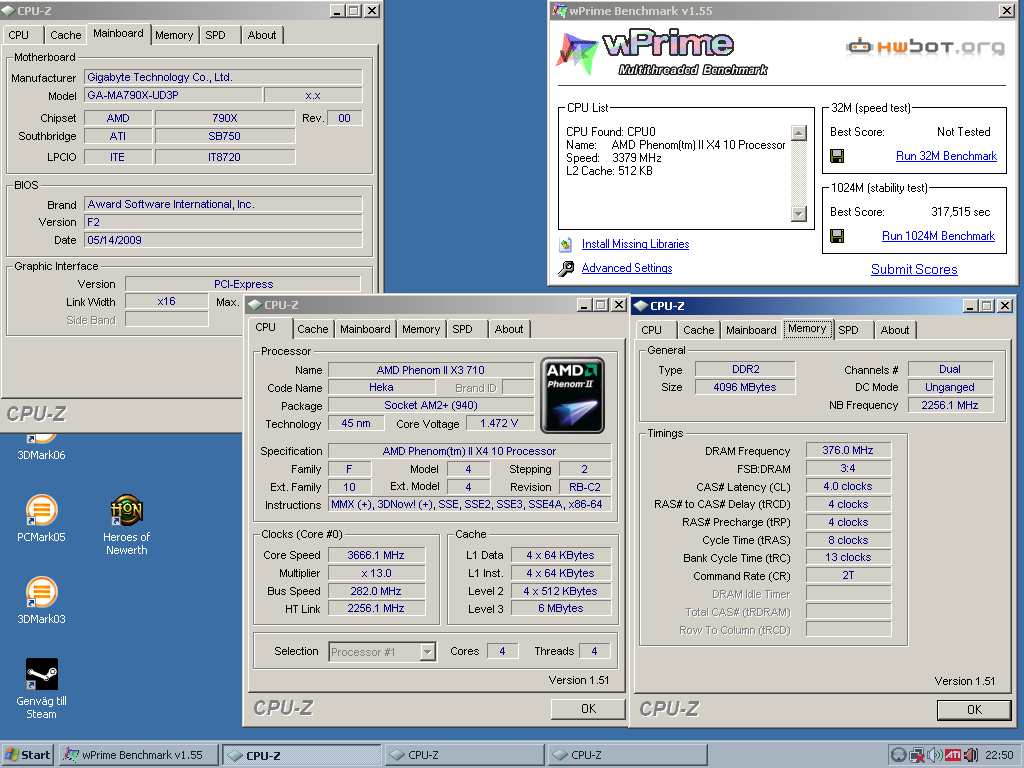Click the Core Speed value 3666.1 MHz
The image size is (1024, 768).
[376, 555]
